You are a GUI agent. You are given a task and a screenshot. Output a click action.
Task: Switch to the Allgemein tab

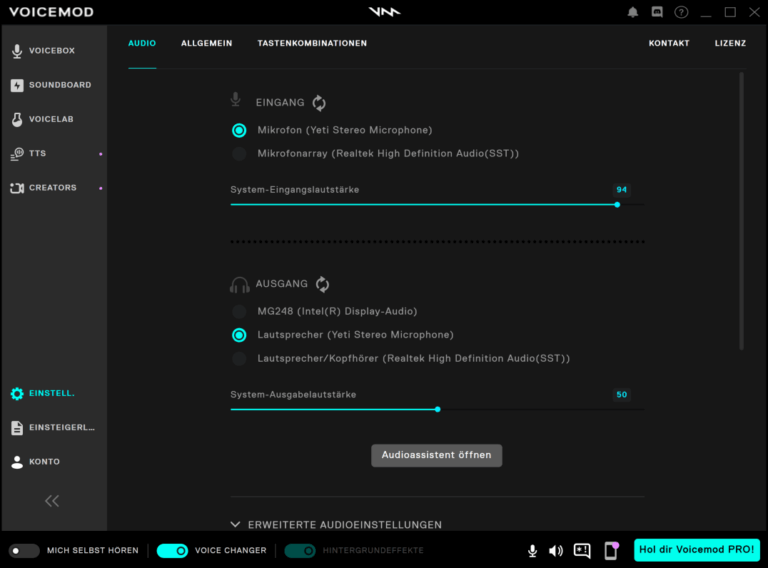207,44
